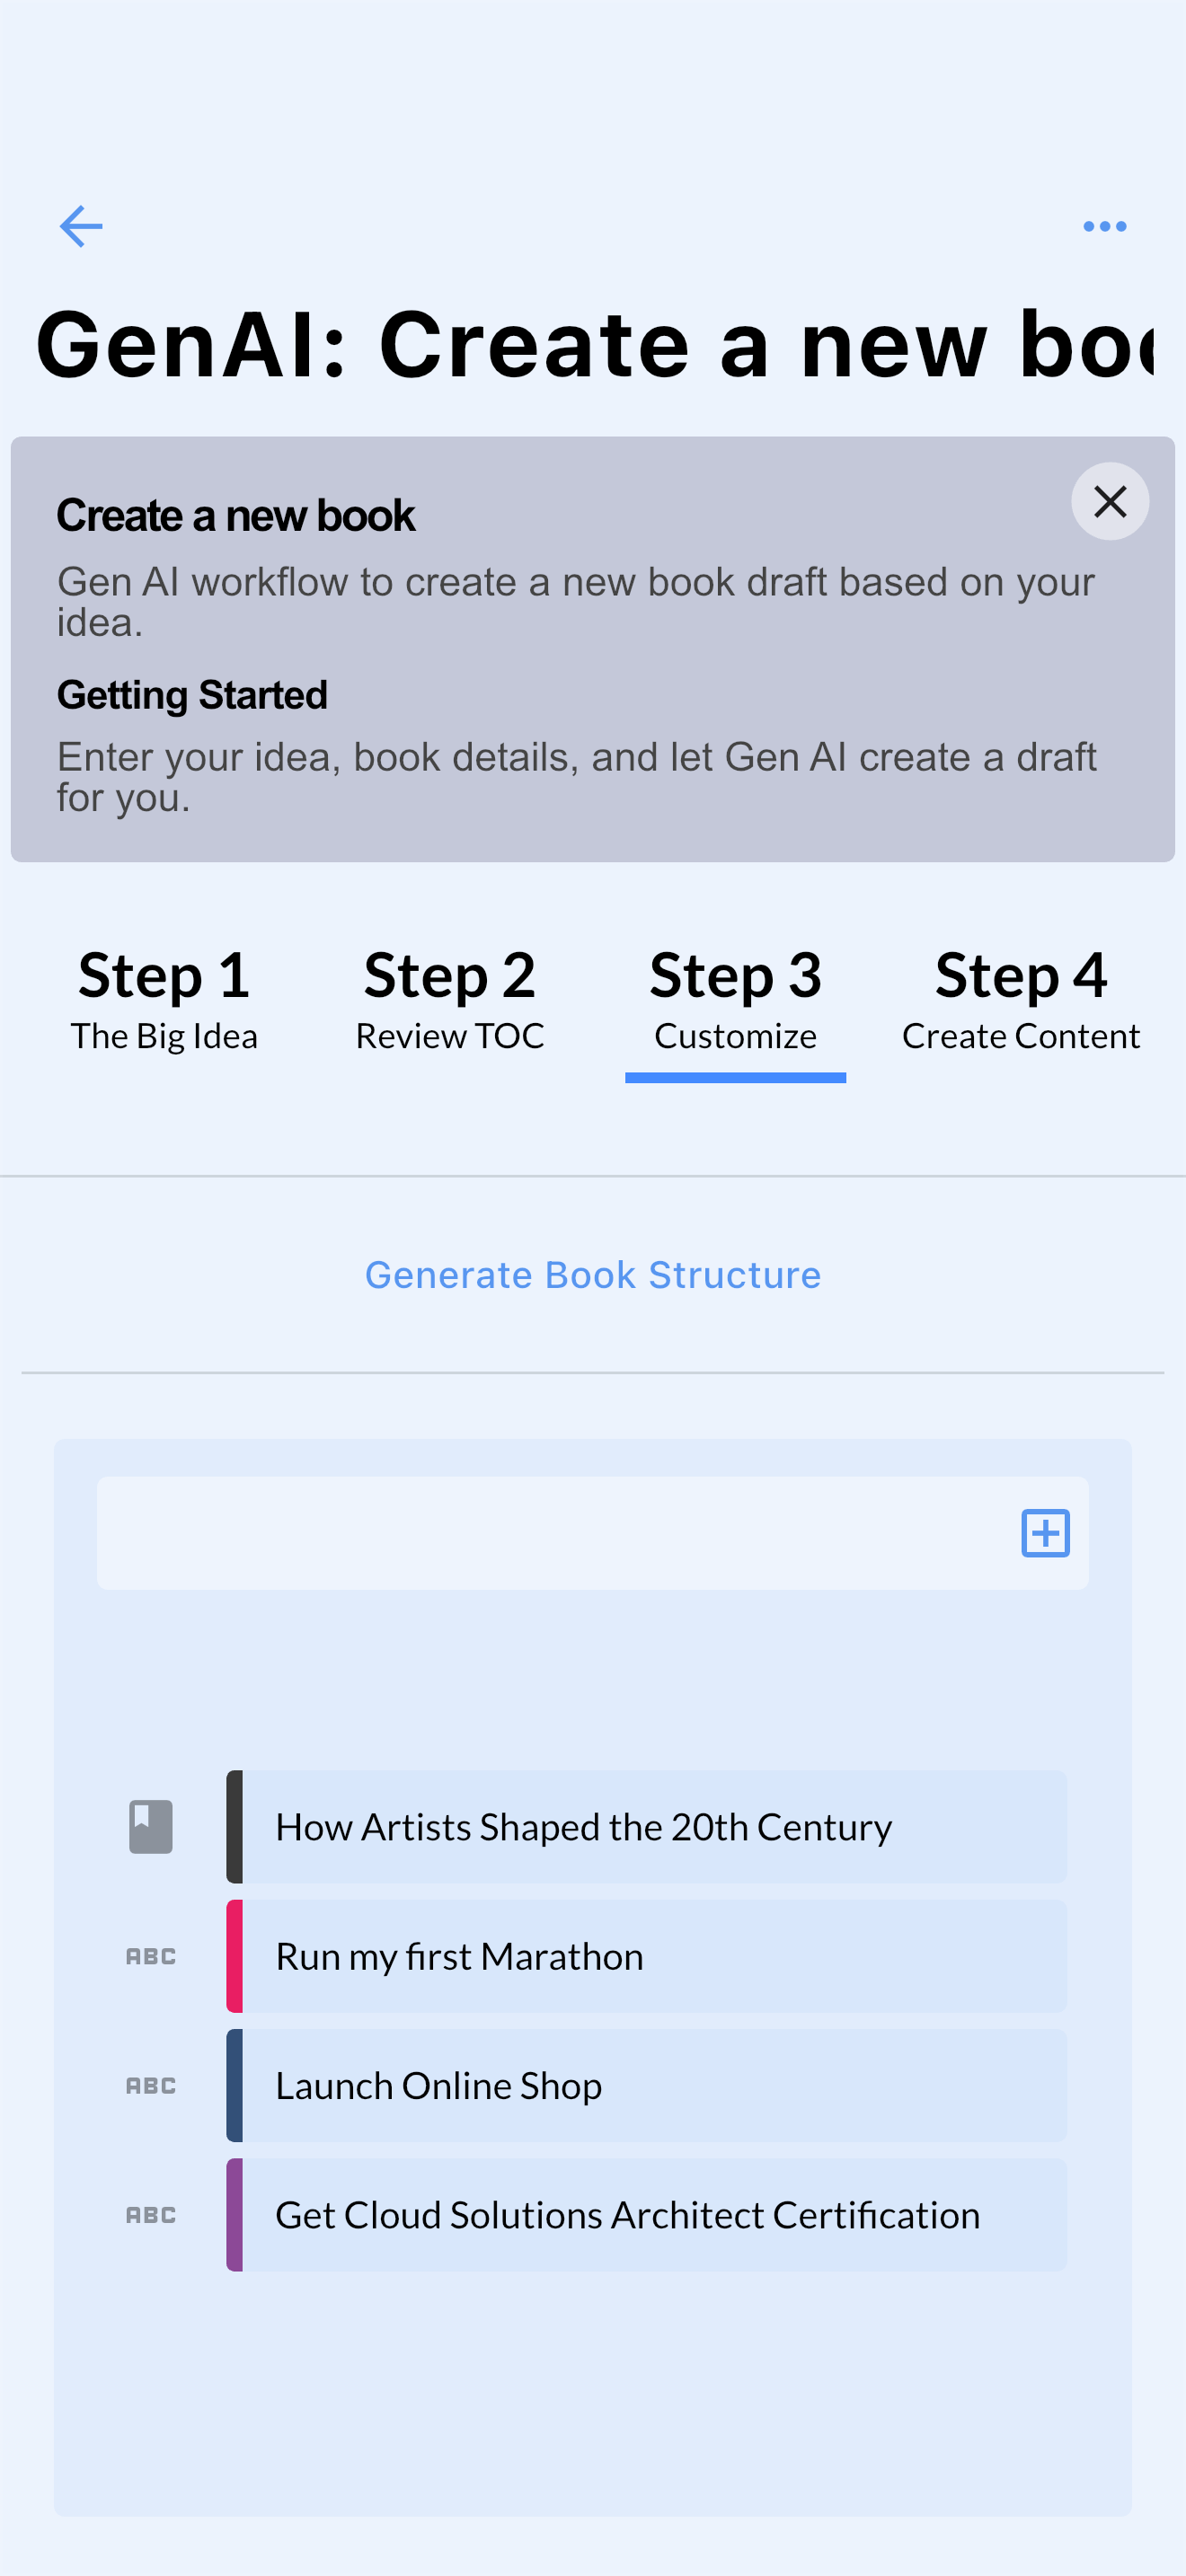
Task: Select Run my first Marathon item
Action: click(655, 1956)
